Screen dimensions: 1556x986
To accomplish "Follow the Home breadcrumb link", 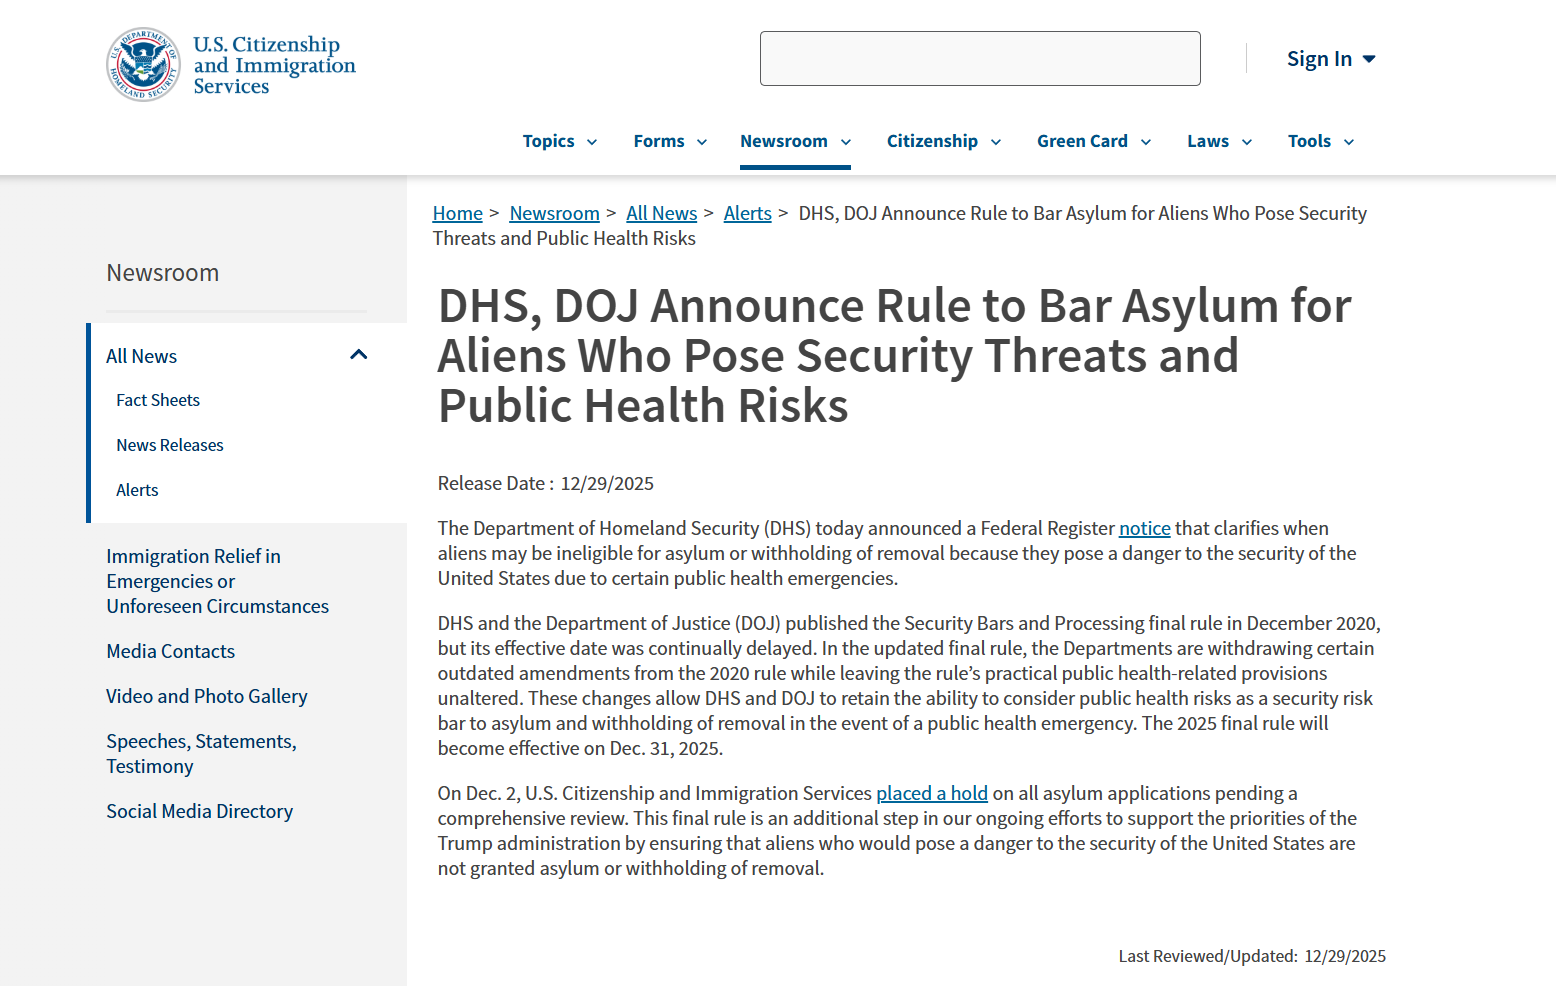I will coord(457,213).
